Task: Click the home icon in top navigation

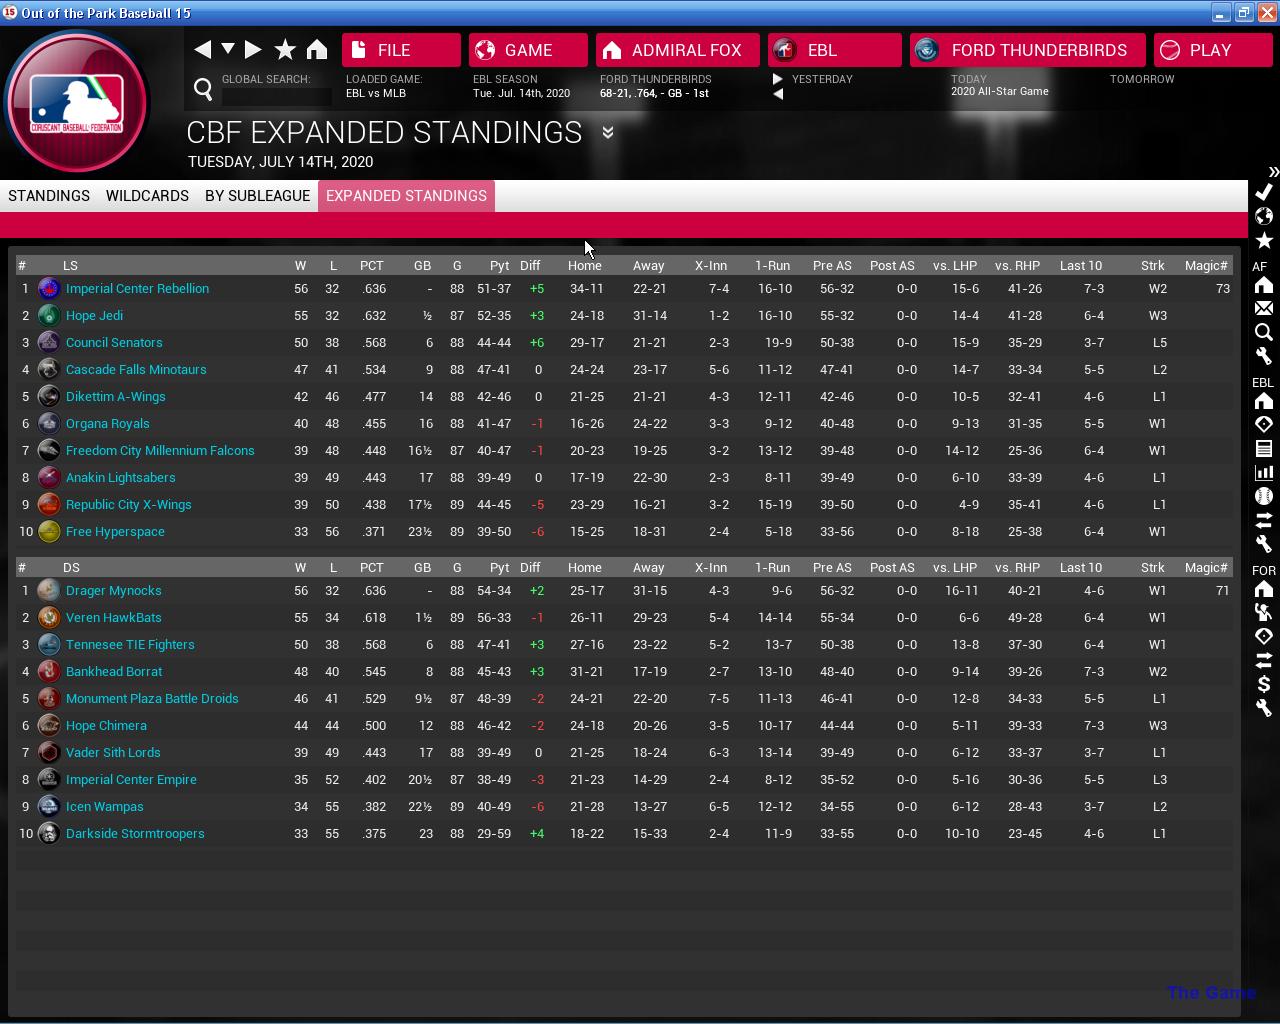Action: click(x=317, y=50)
